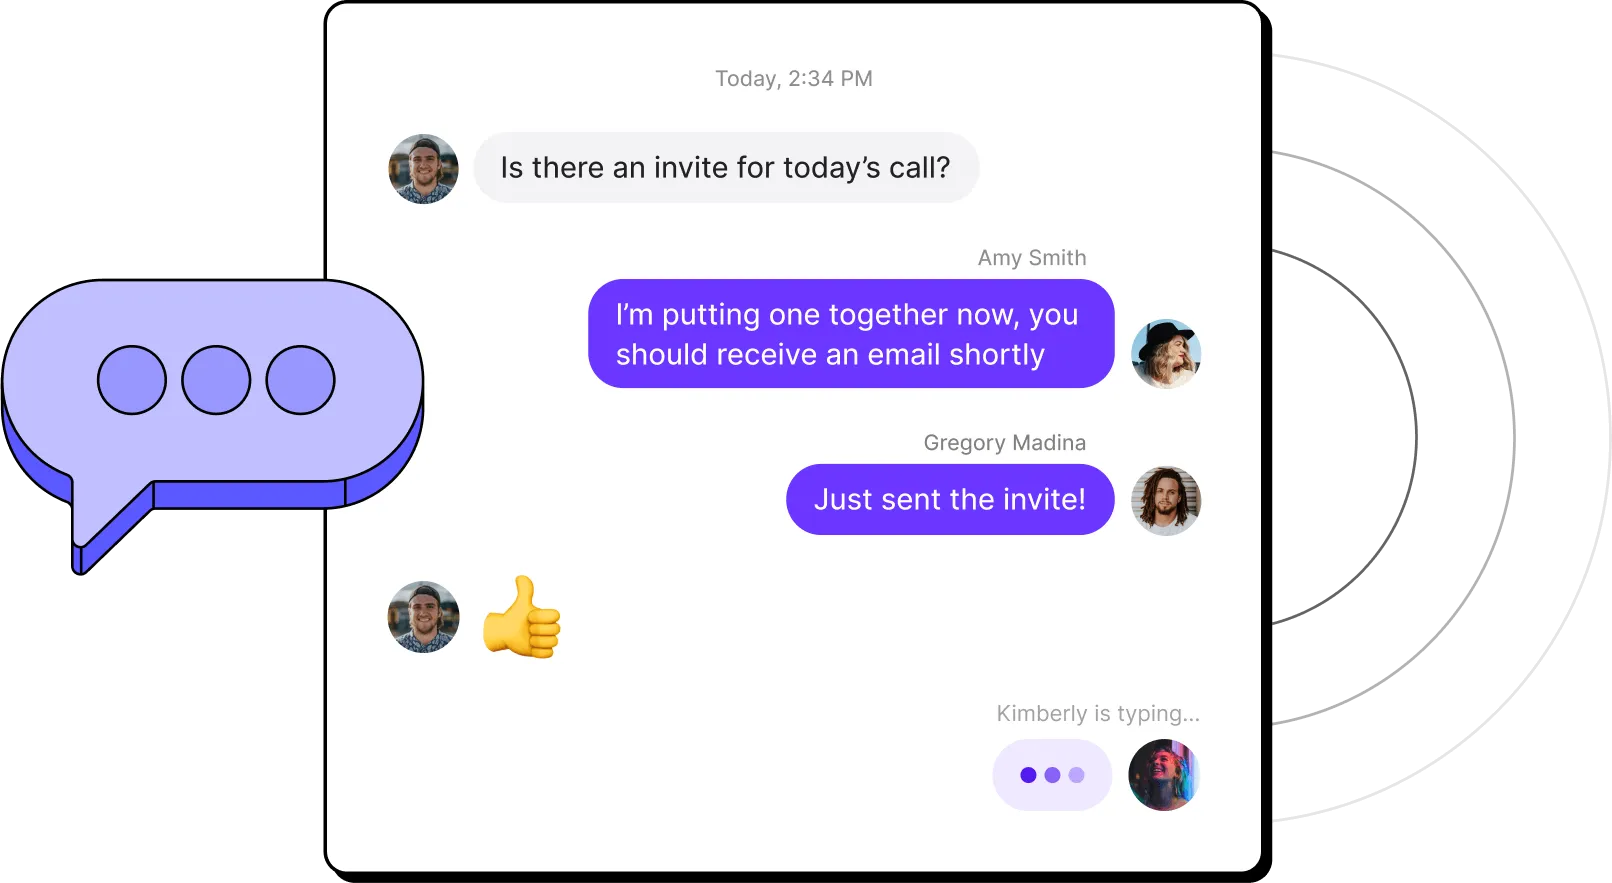Viewport: 1612px width, 883px height.
Task: Click sender avatar beside invite question message
Action: click(424, 169)
